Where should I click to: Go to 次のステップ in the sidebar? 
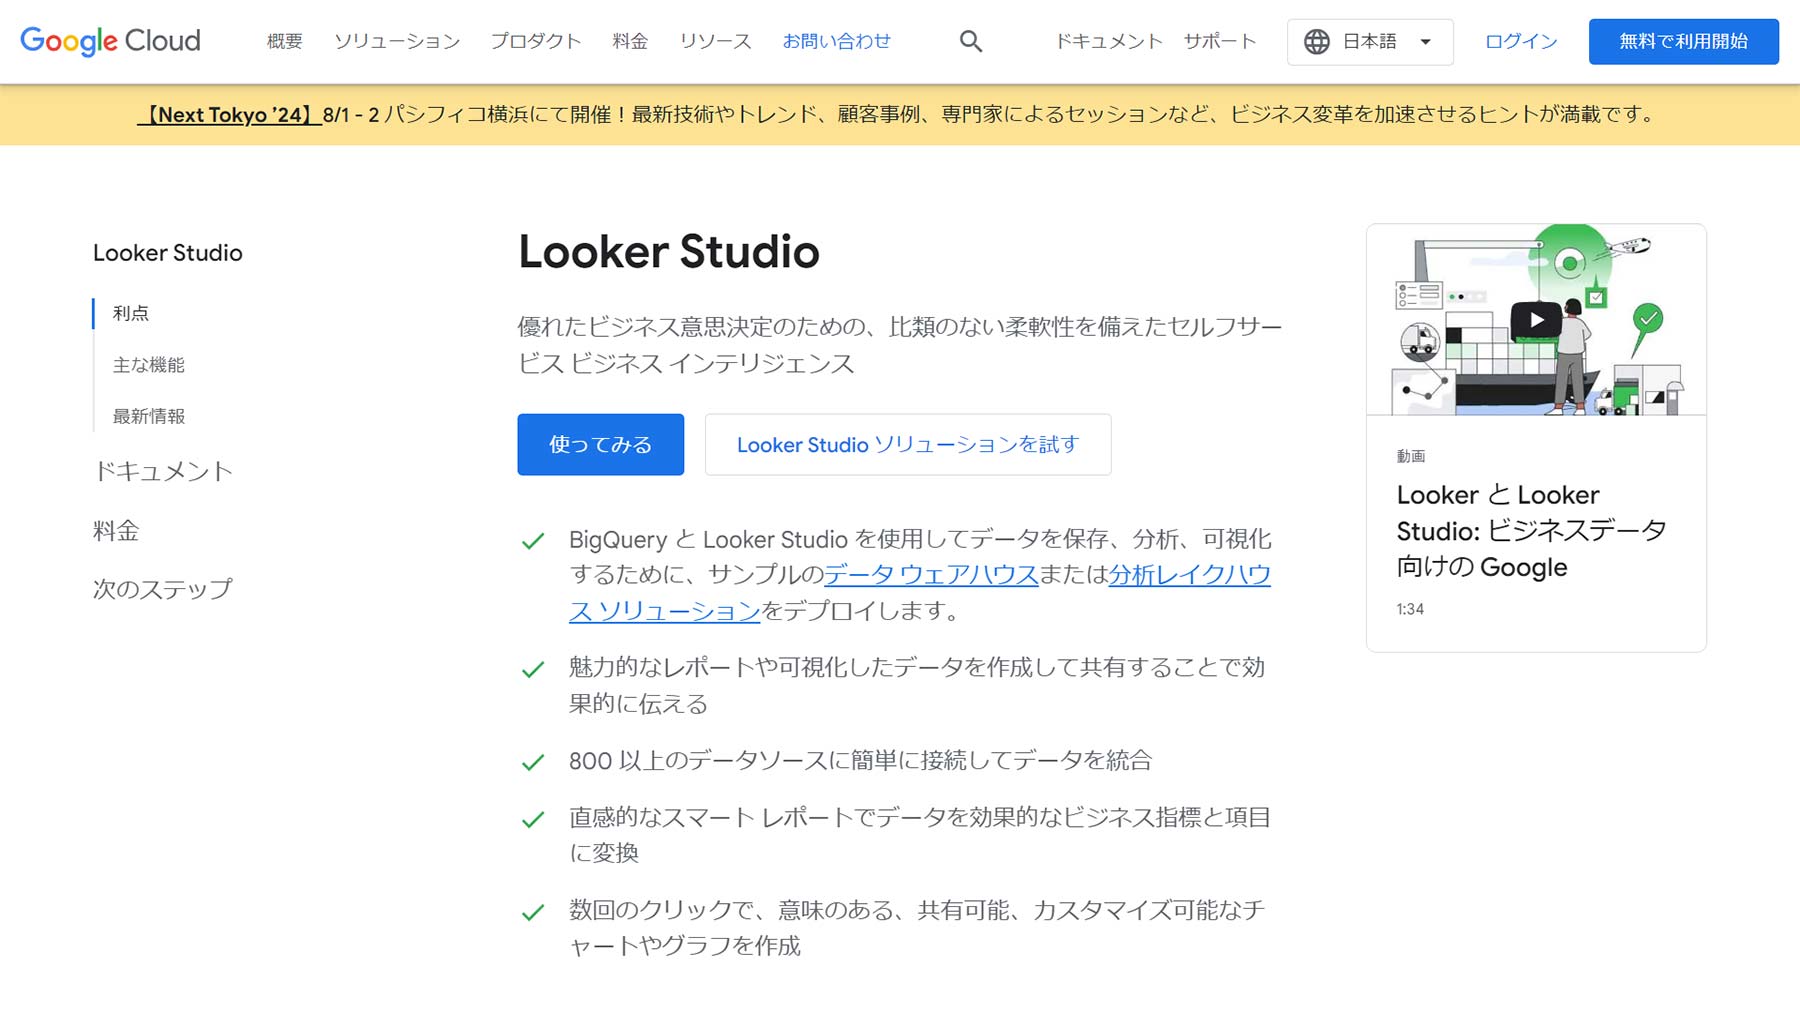coord(163,589)
